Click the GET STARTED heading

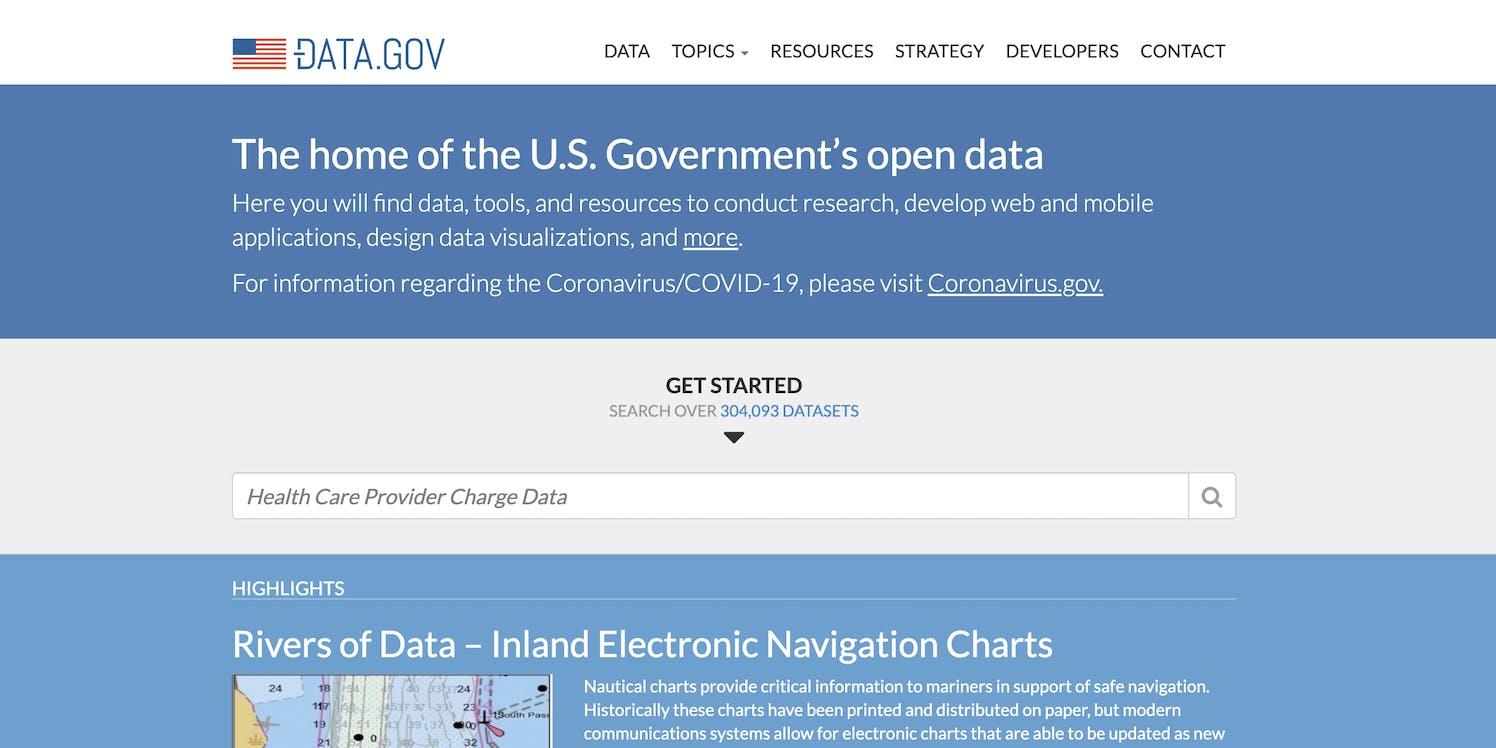point(734,385)
